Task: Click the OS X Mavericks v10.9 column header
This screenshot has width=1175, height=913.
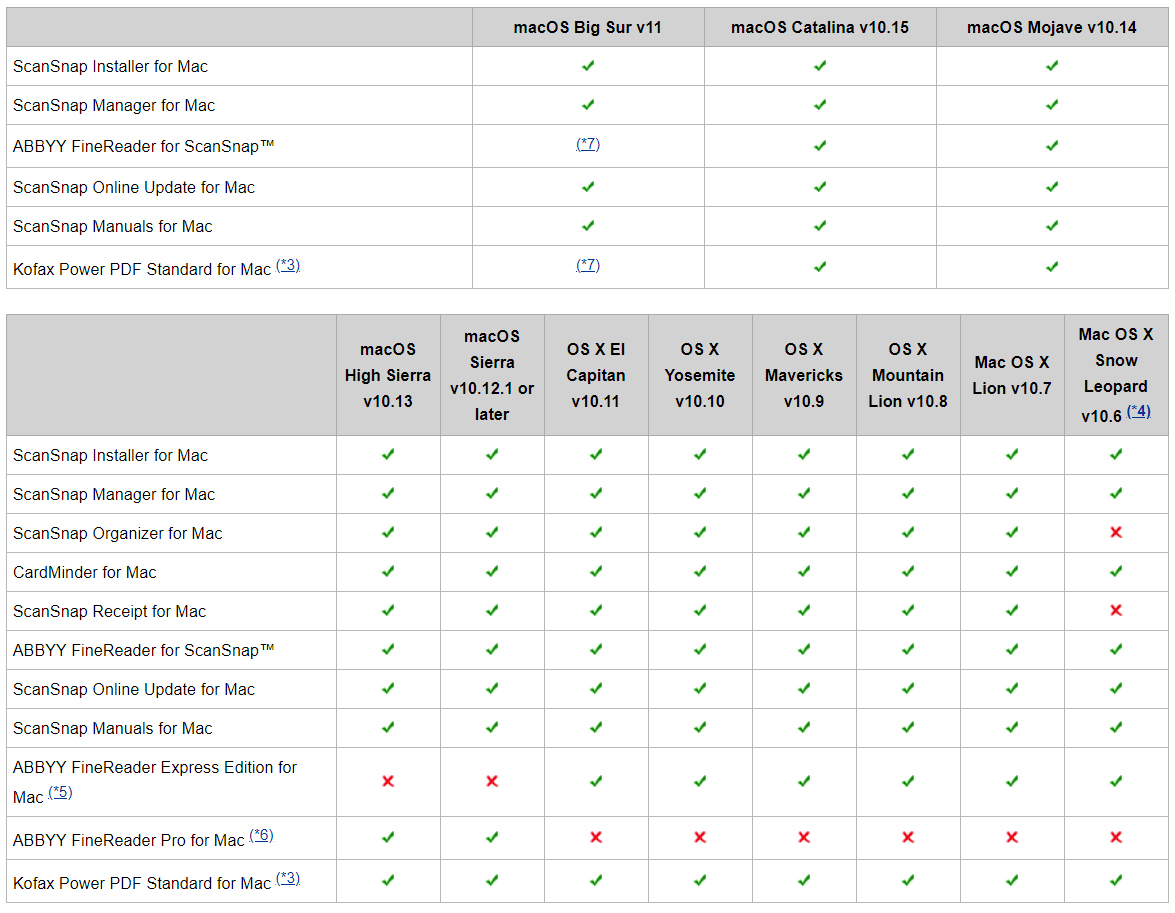Action: [804, 375]
